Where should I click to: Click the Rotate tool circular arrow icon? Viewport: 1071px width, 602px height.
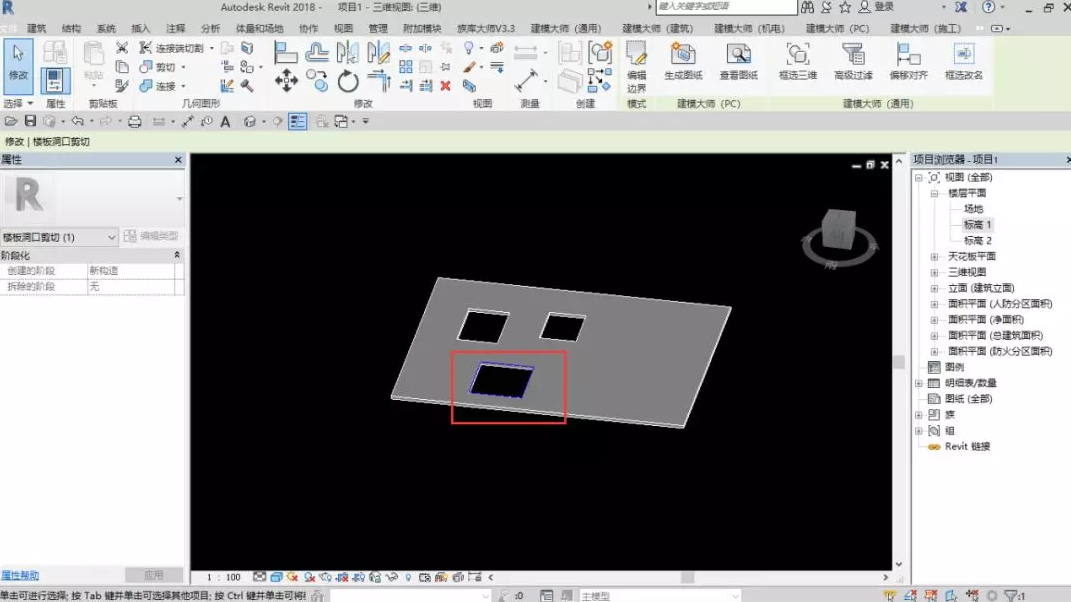click(347, 81)
